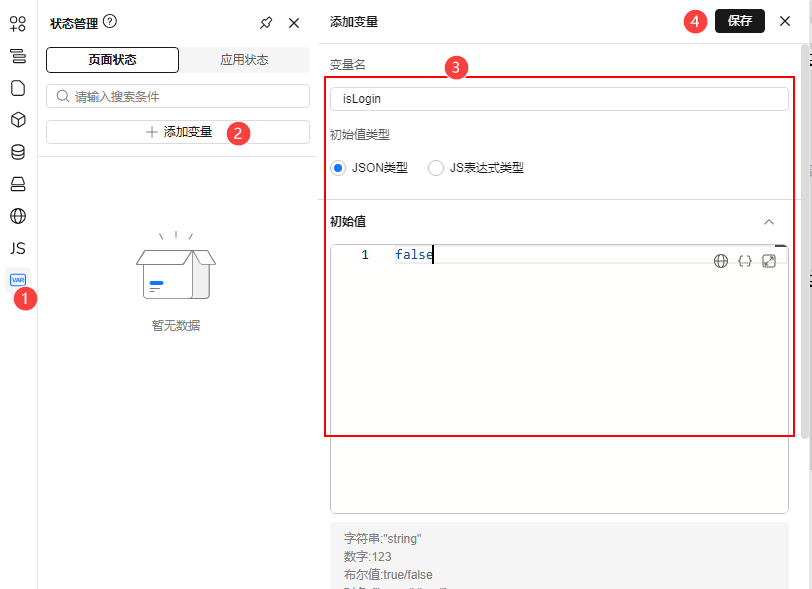812x589 pixels.
Task: Open the internationalization globe icon in sidebar
Action: [18, 215]
